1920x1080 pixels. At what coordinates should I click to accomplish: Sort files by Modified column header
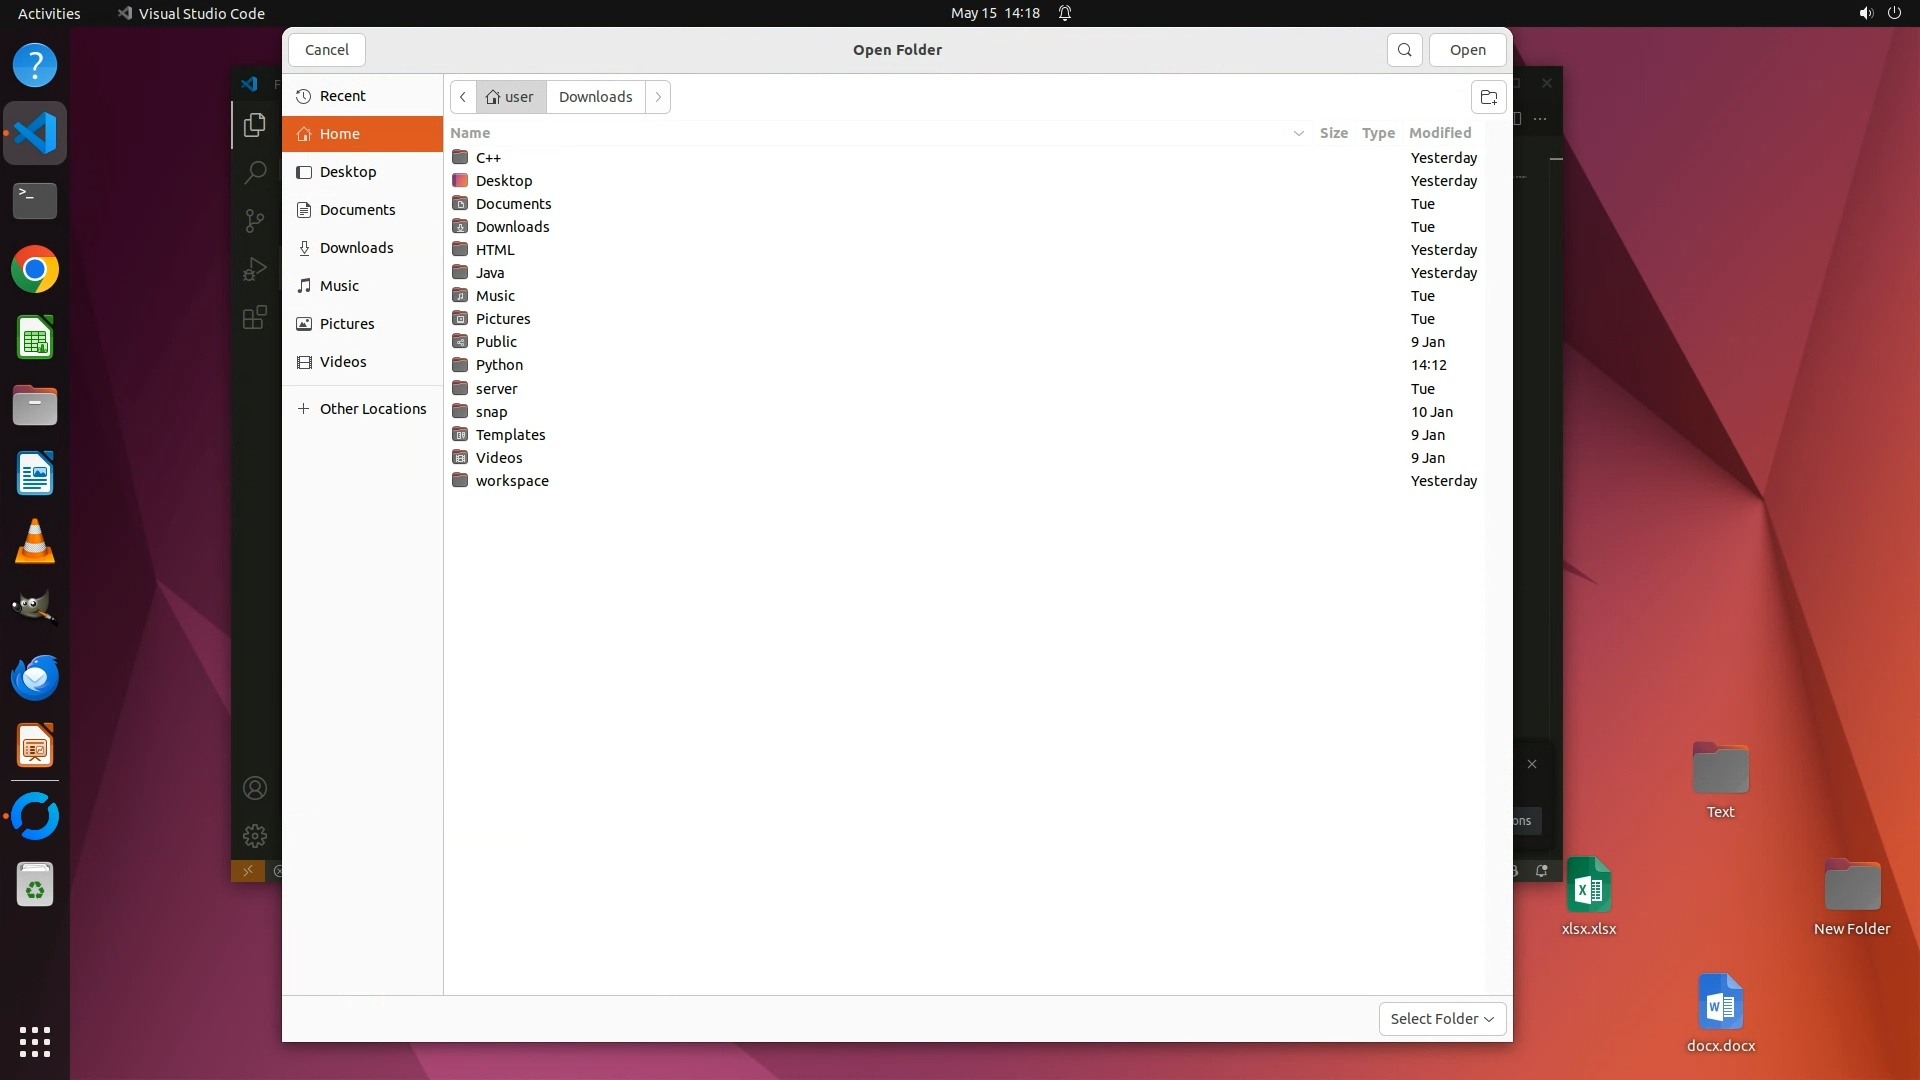point(1439,133)
